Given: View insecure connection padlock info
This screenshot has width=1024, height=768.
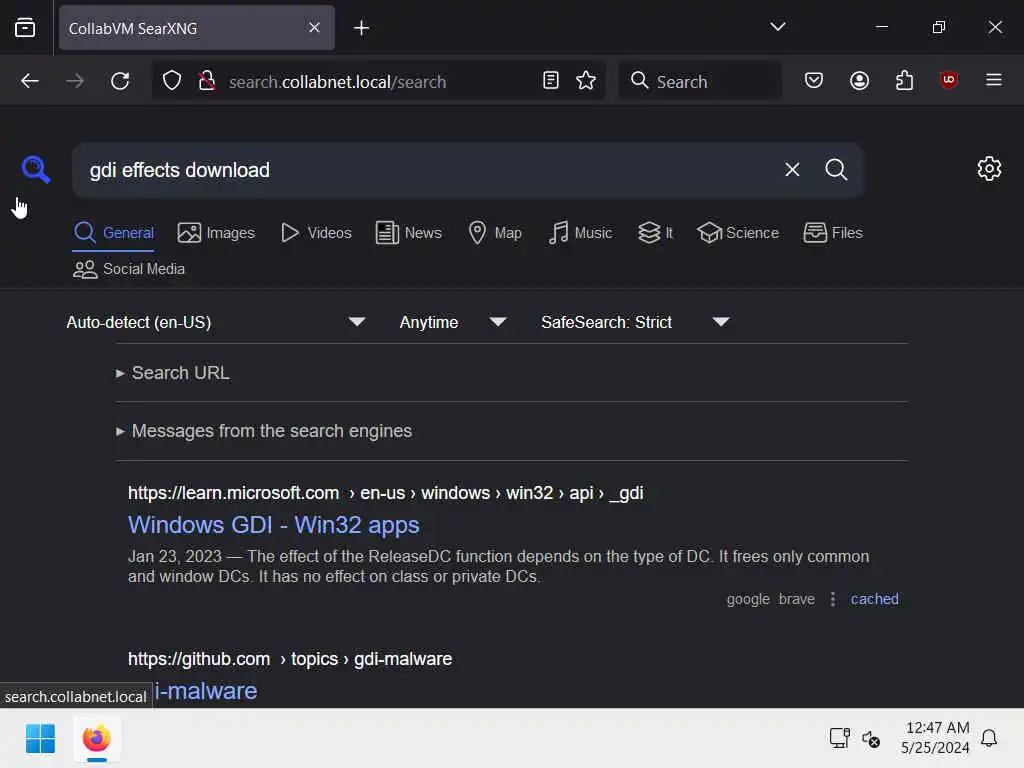Looking at the screenshot, I should point(207,81).
